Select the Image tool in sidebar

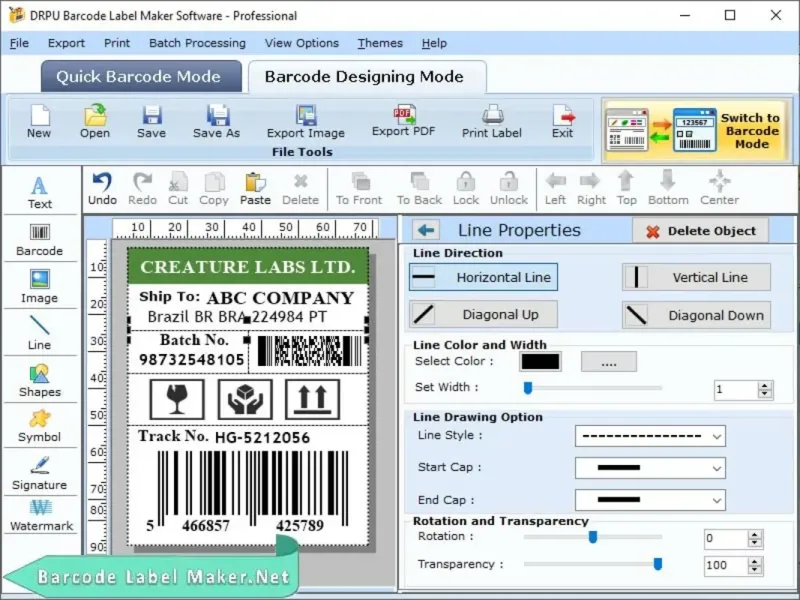[40, 286]
